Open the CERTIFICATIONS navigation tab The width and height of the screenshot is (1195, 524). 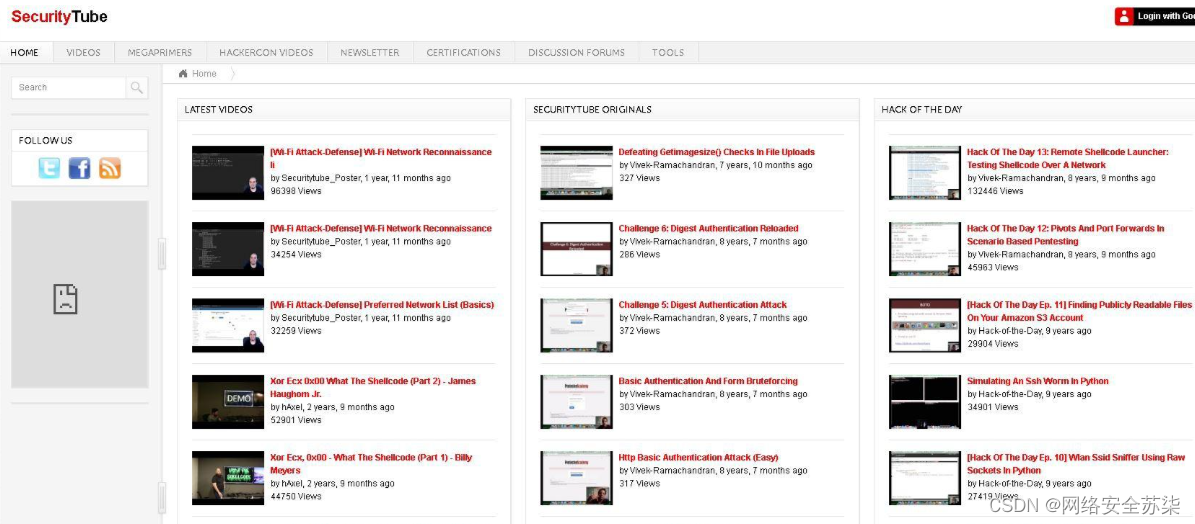point(464,53)
